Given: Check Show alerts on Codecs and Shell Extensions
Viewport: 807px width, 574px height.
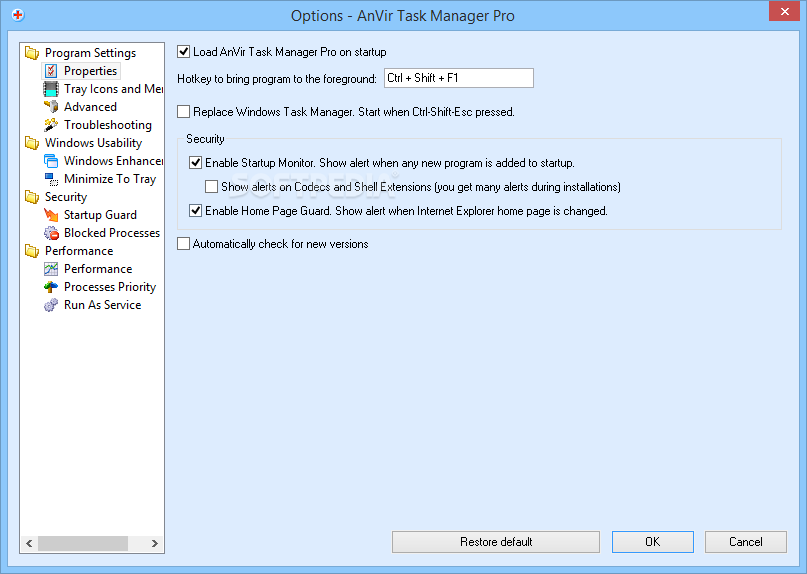Looking at the screenshot, I should pos(212,187).
